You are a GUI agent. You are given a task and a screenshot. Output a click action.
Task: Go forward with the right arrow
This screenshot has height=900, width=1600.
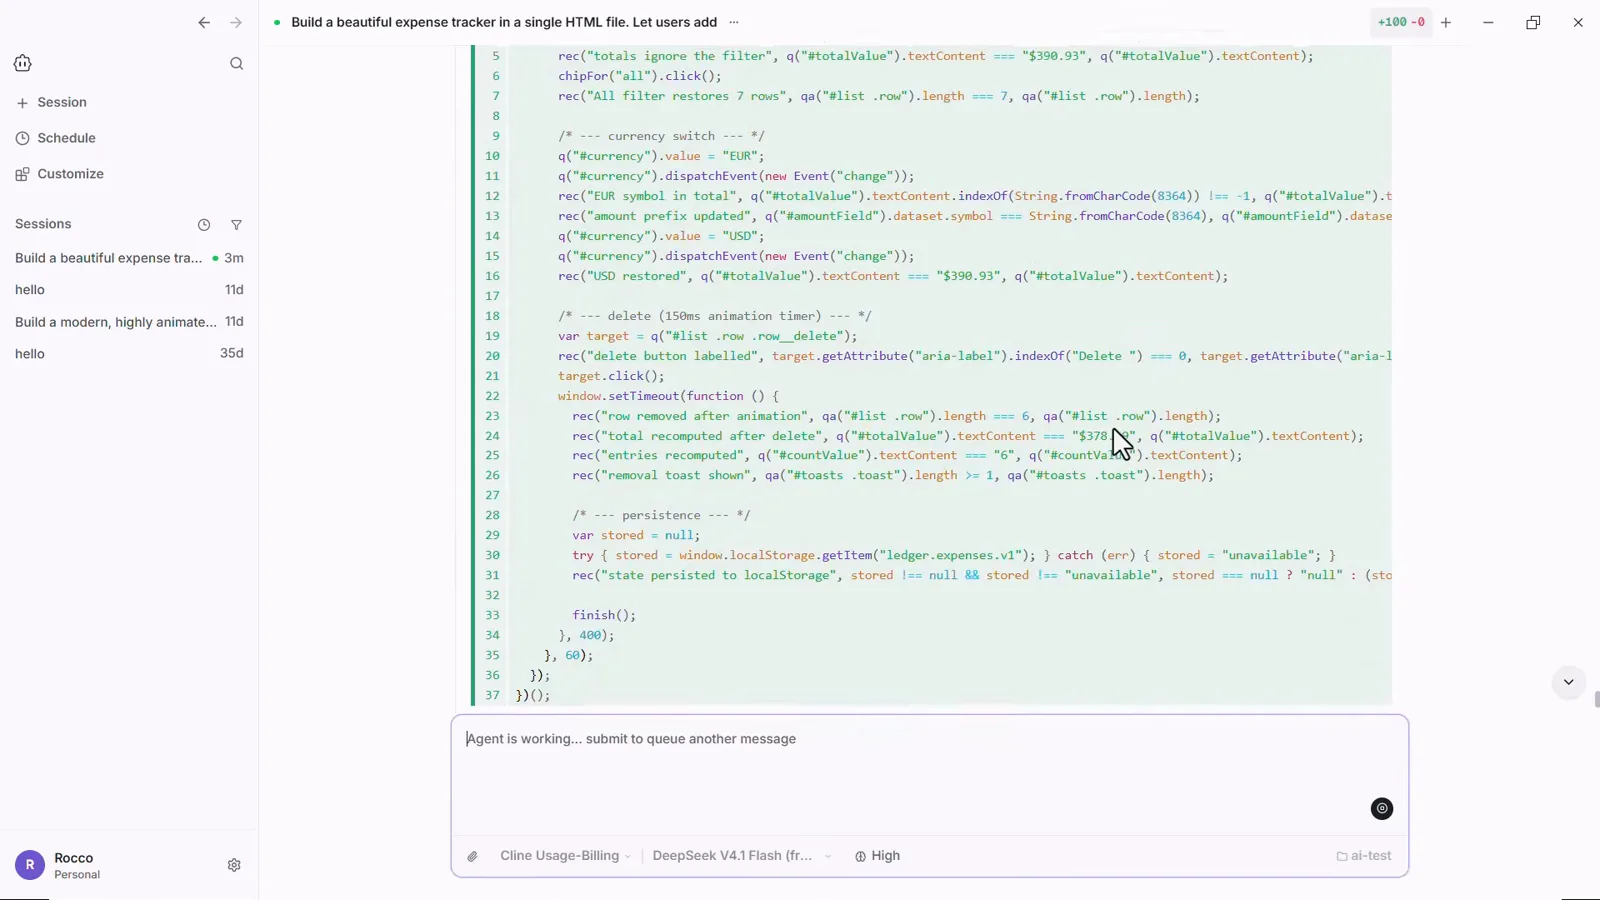click(236, 22)
